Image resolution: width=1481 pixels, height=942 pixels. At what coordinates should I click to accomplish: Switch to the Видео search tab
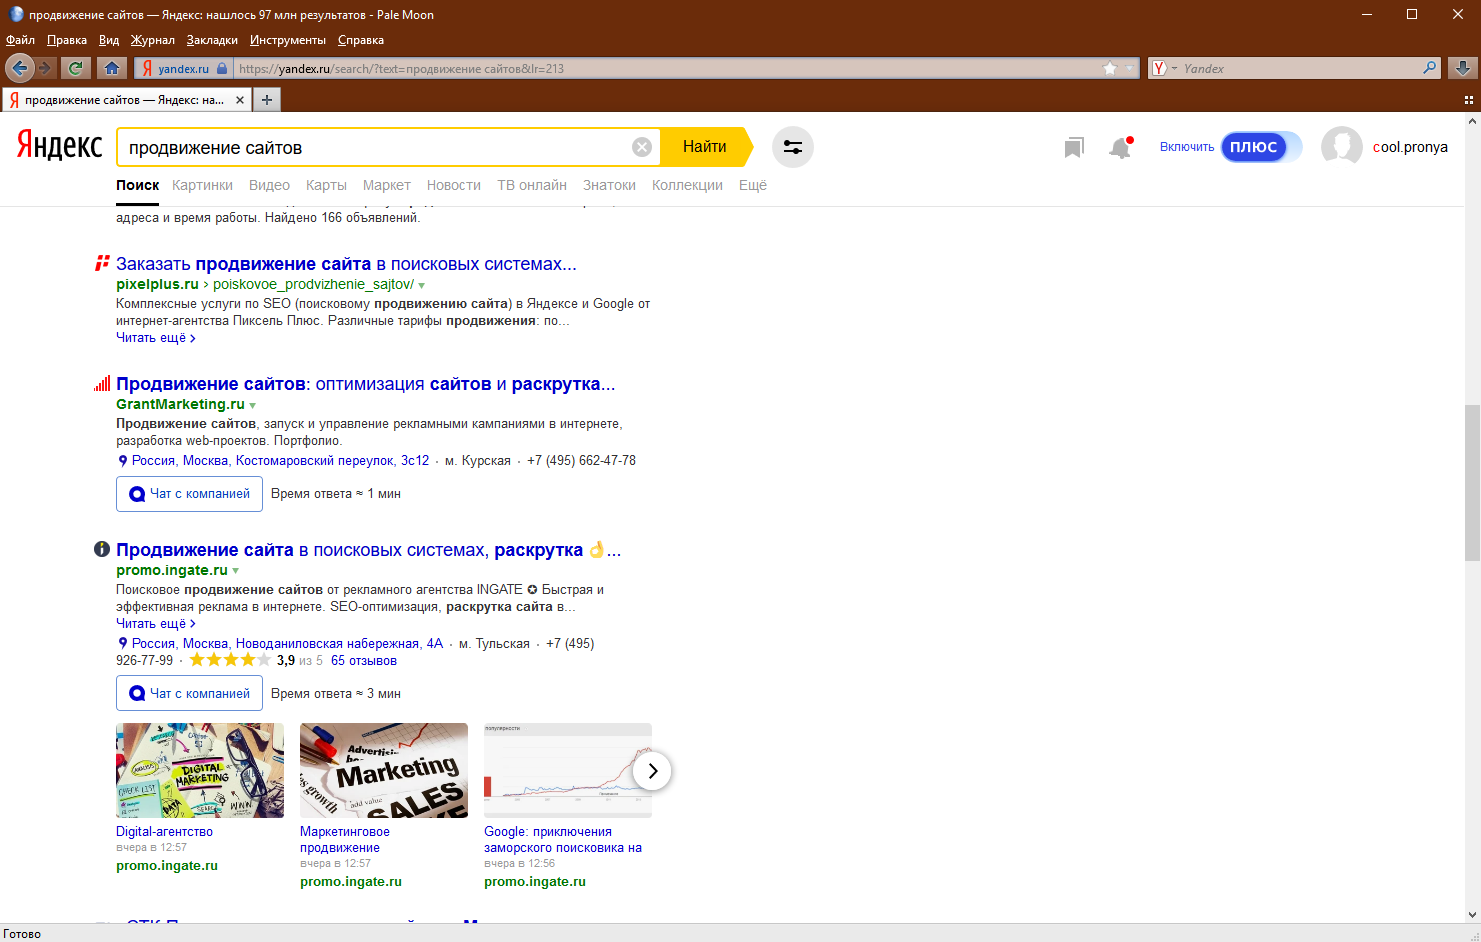(269, 185)
